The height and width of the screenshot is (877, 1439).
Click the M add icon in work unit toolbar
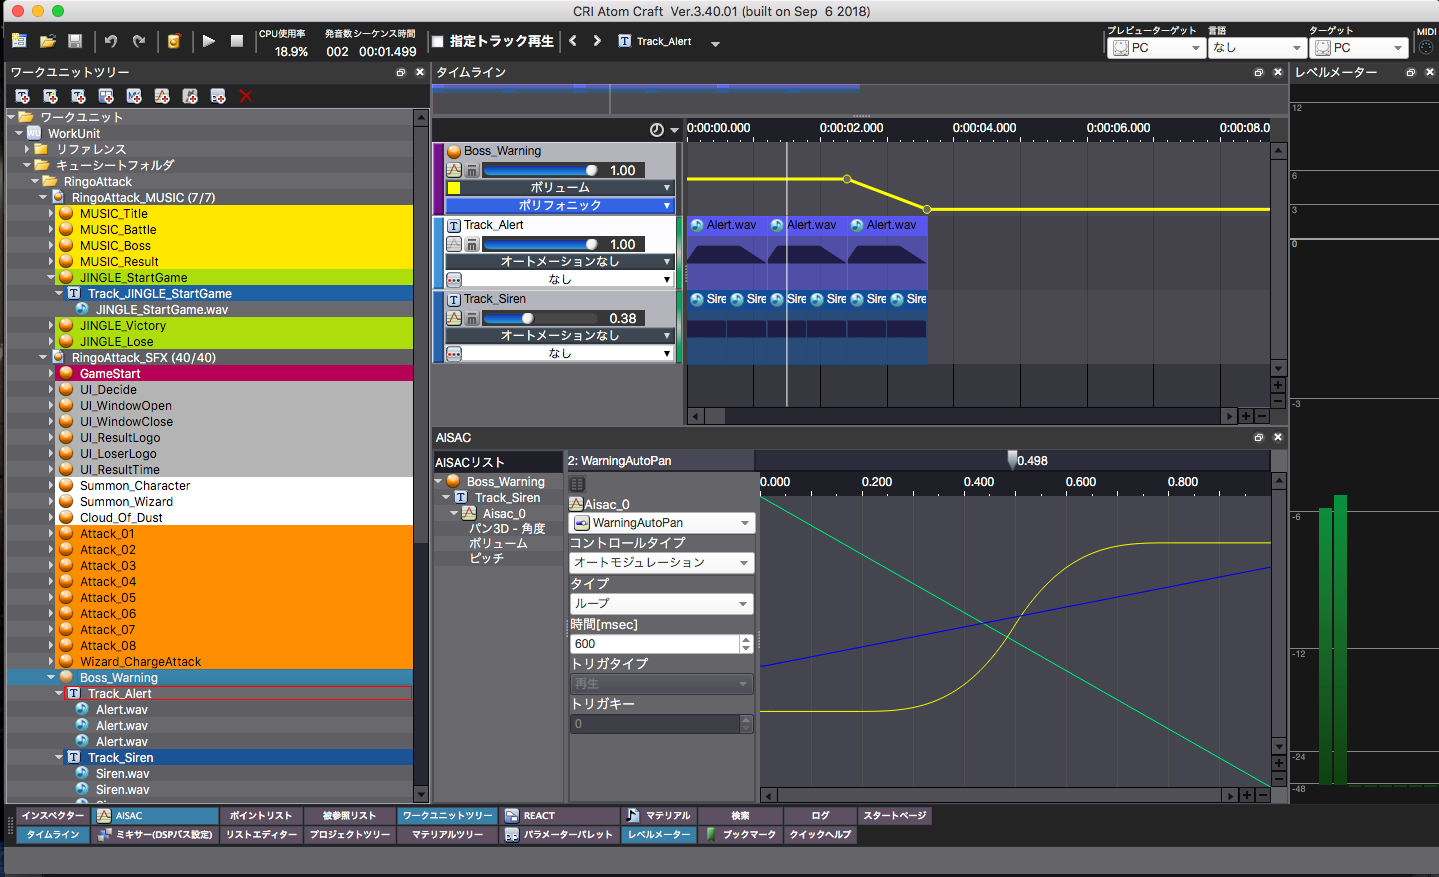[x=134, y=96]
